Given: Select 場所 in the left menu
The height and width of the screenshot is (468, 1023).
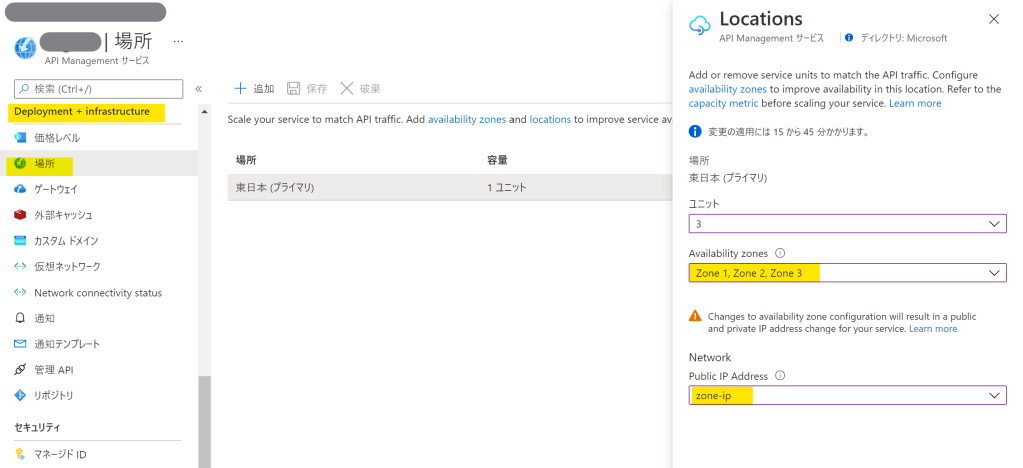Looking at the screenshot, I should (x=45, y=163).
